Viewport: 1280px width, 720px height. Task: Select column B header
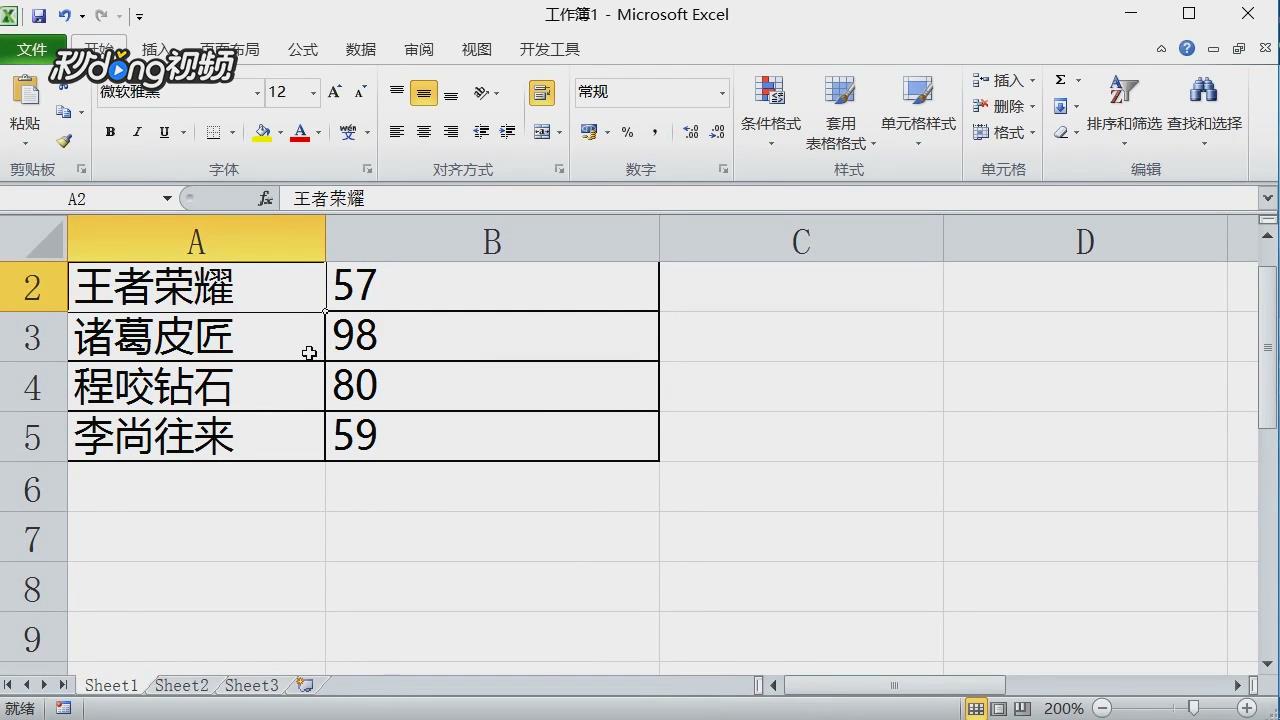pyautogui.click(x=492, y=241)
